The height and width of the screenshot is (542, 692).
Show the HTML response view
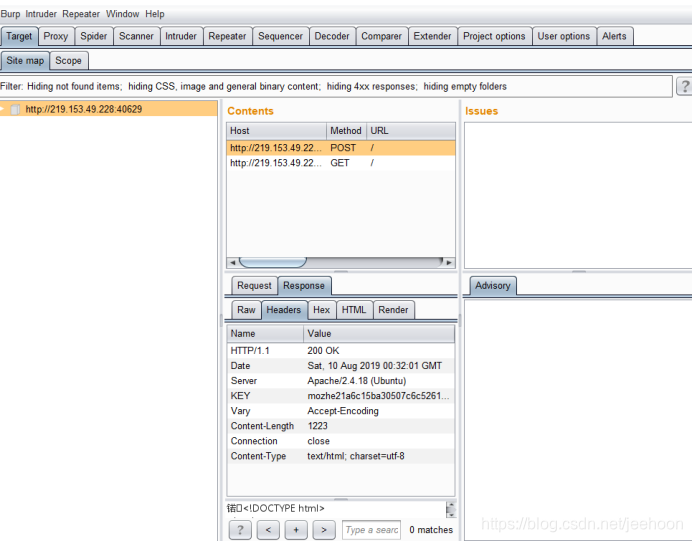pyautogui.click(x=354, y=310)
